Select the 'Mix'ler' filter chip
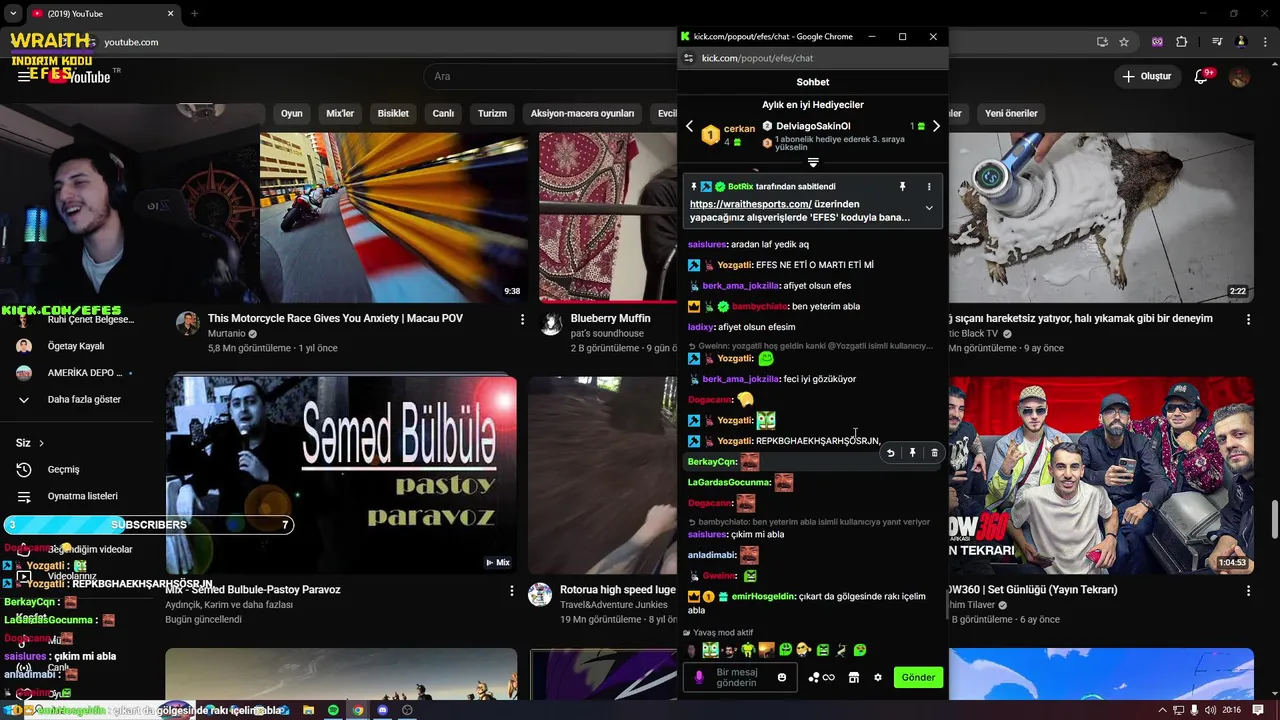This screenshot has height=720, width=1280. click(340, 113)
